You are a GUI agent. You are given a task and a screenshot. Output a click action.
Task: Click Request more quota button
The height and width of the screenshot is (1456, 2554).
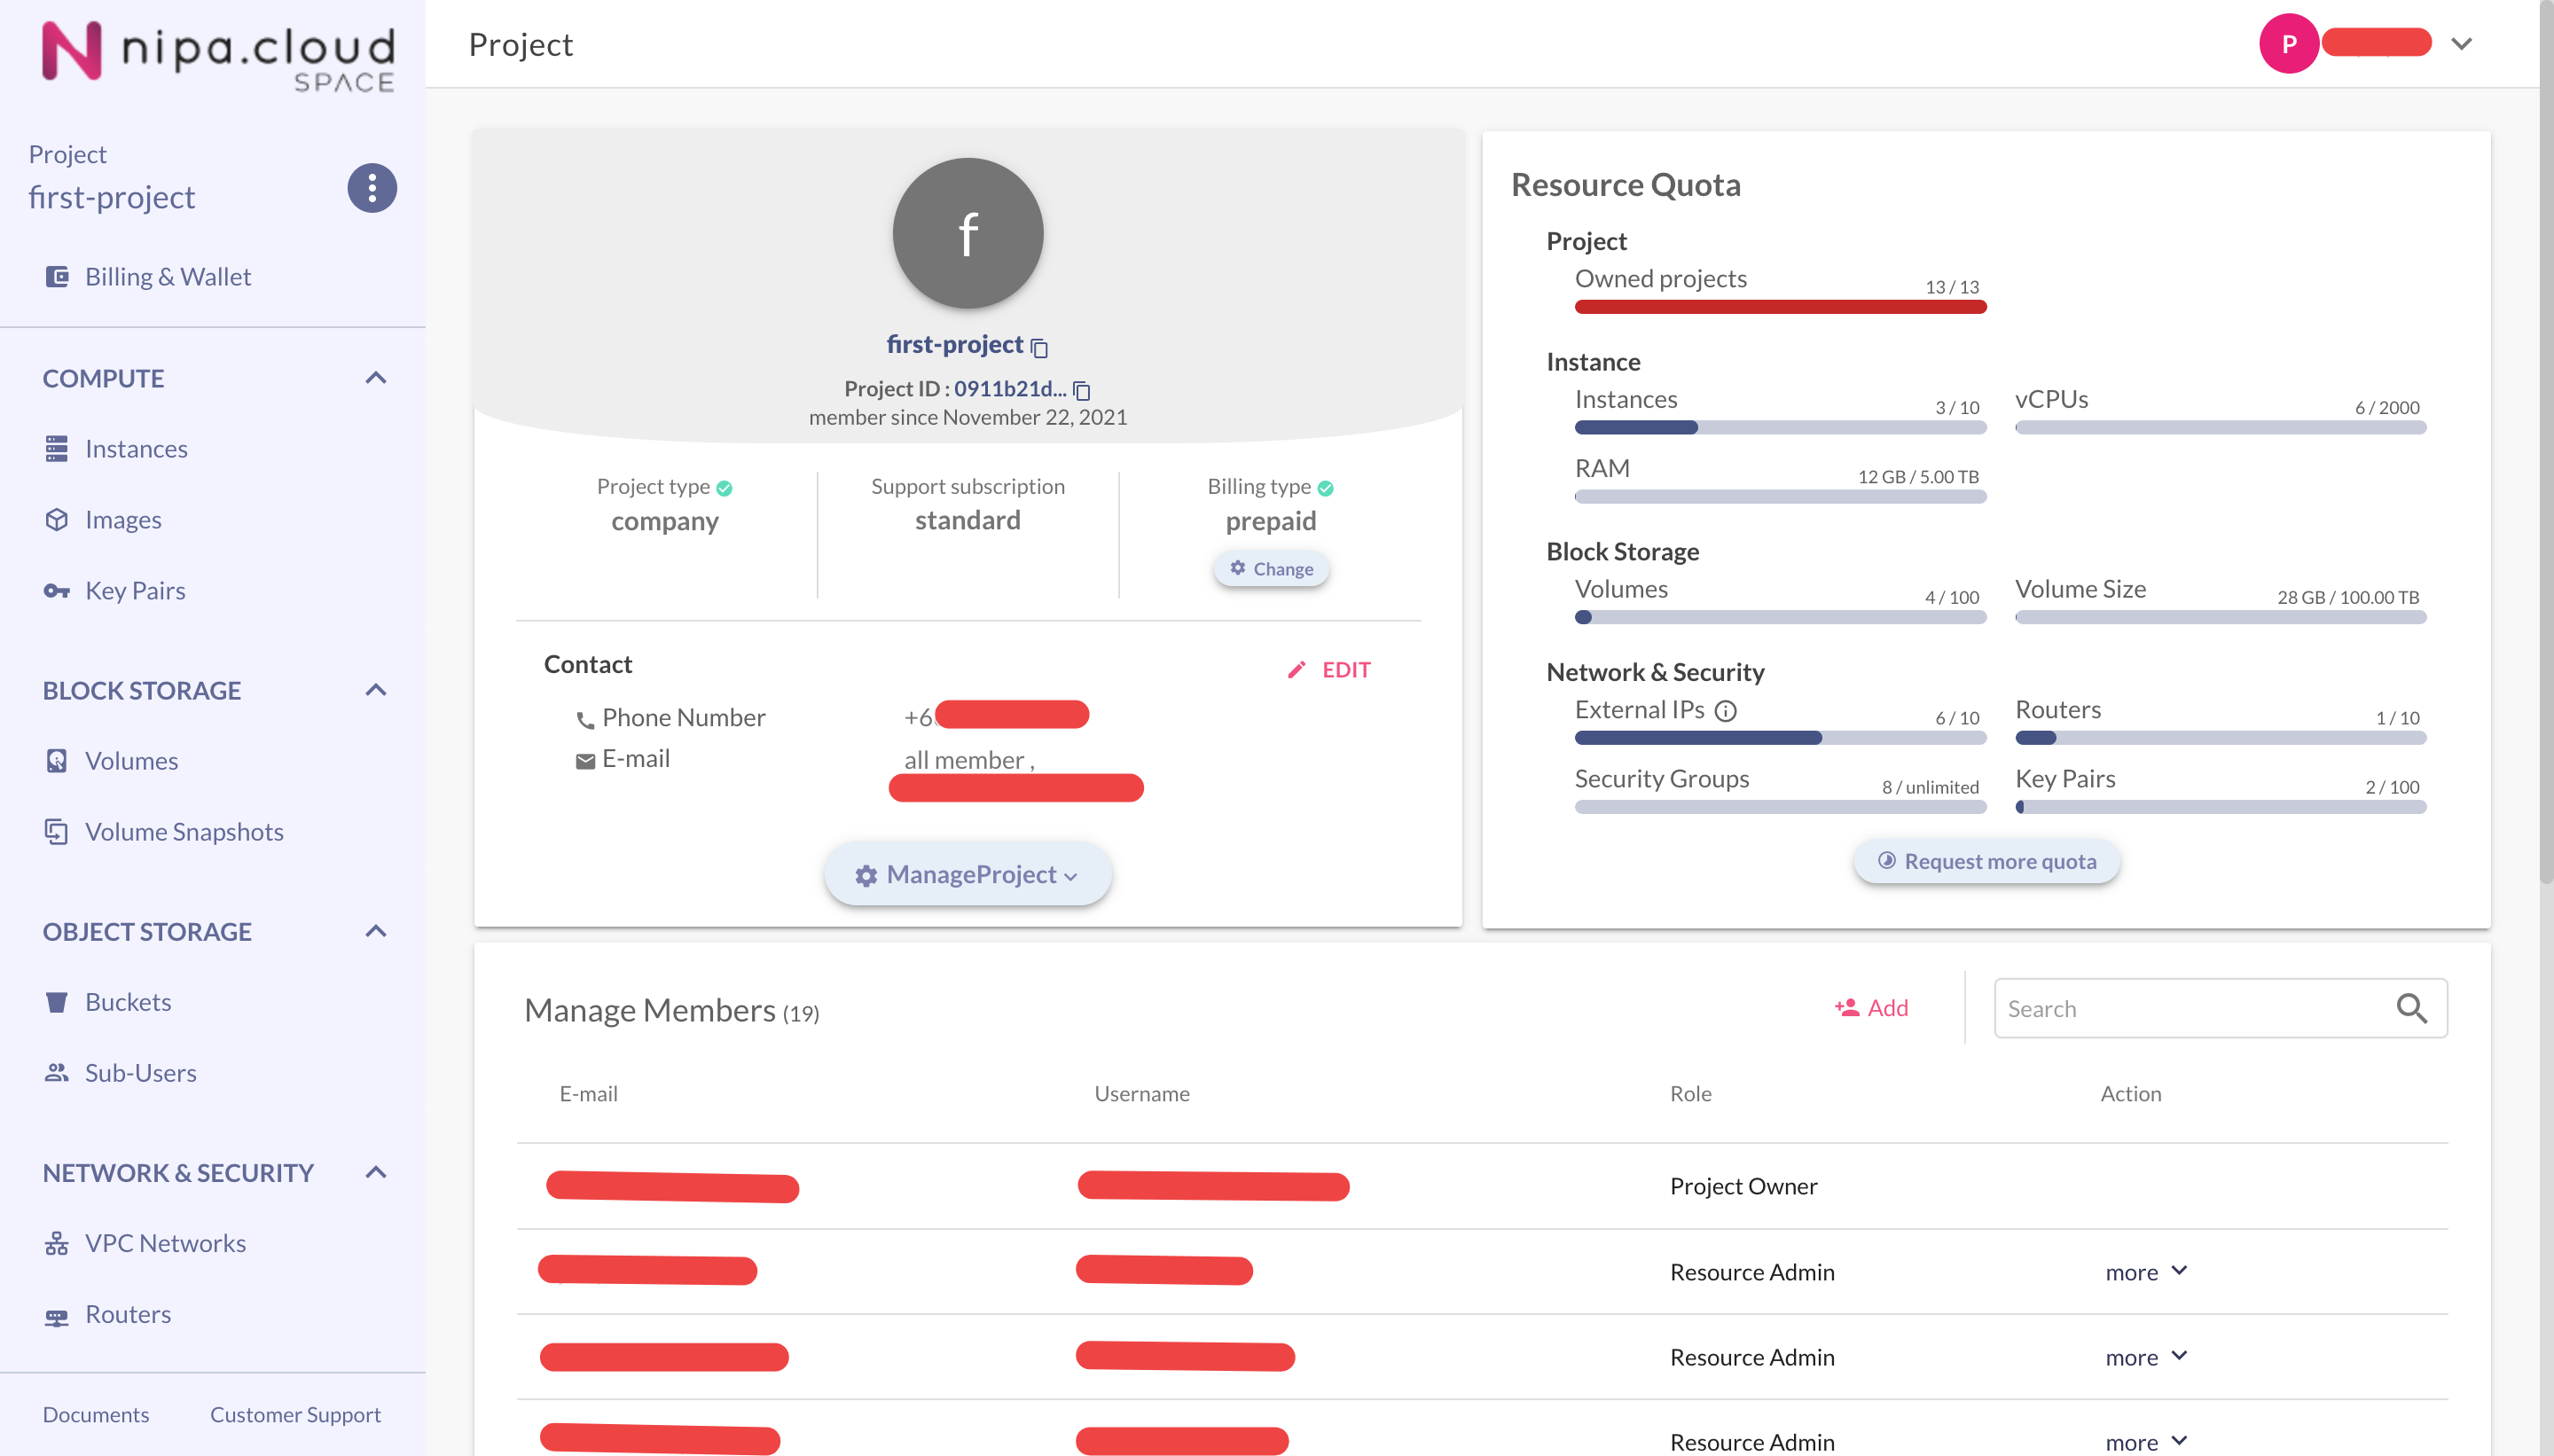tap(1986, 861)
